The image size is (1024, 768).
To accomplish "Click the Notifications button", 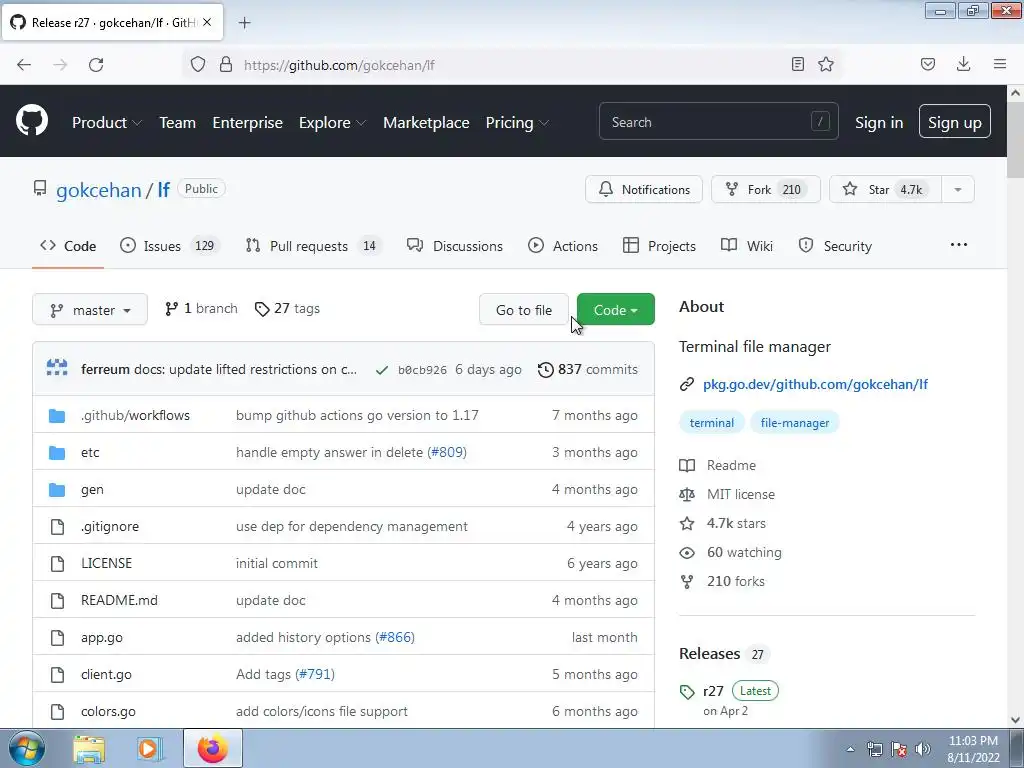I will [644, 189].
